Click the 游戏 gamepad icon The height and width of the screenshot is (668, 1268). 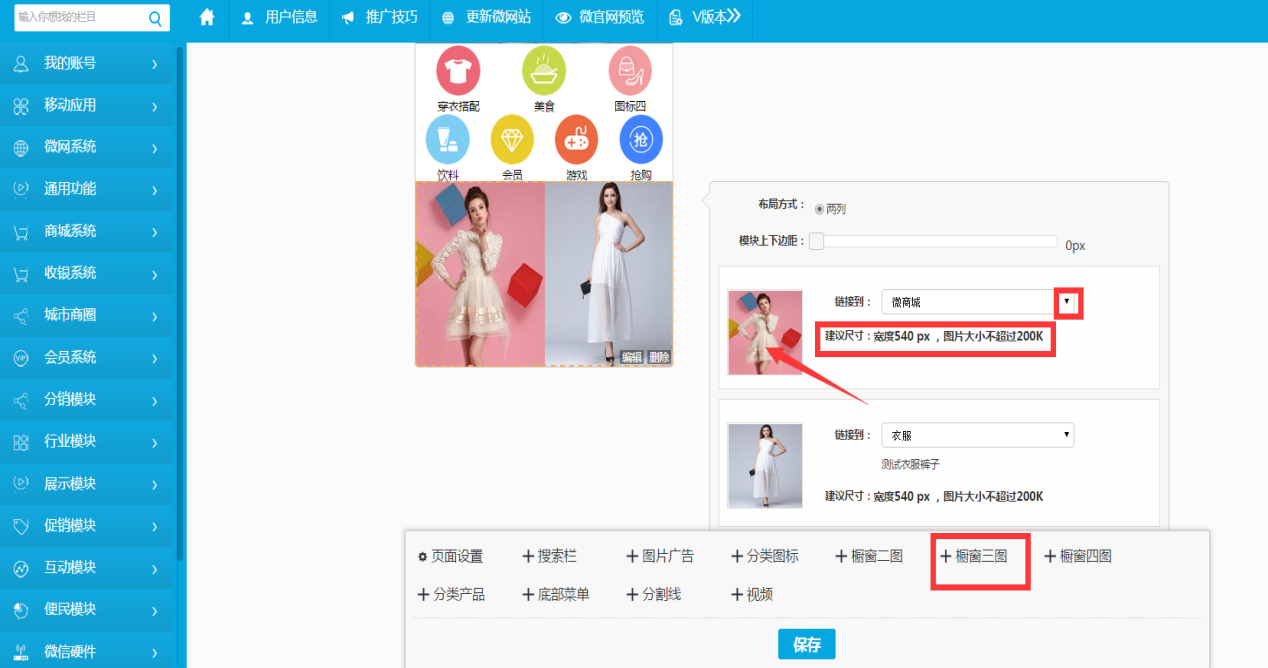(x=576, y=140)
